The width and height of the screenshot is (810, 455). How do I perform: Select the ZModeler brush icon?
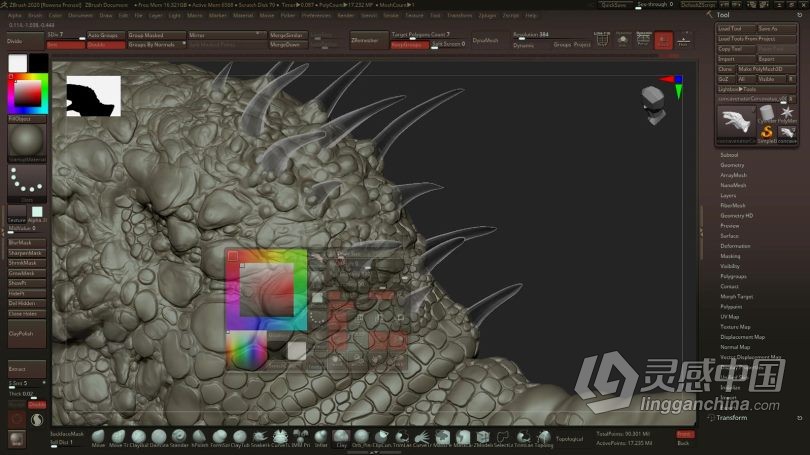[x=483, y=436]
